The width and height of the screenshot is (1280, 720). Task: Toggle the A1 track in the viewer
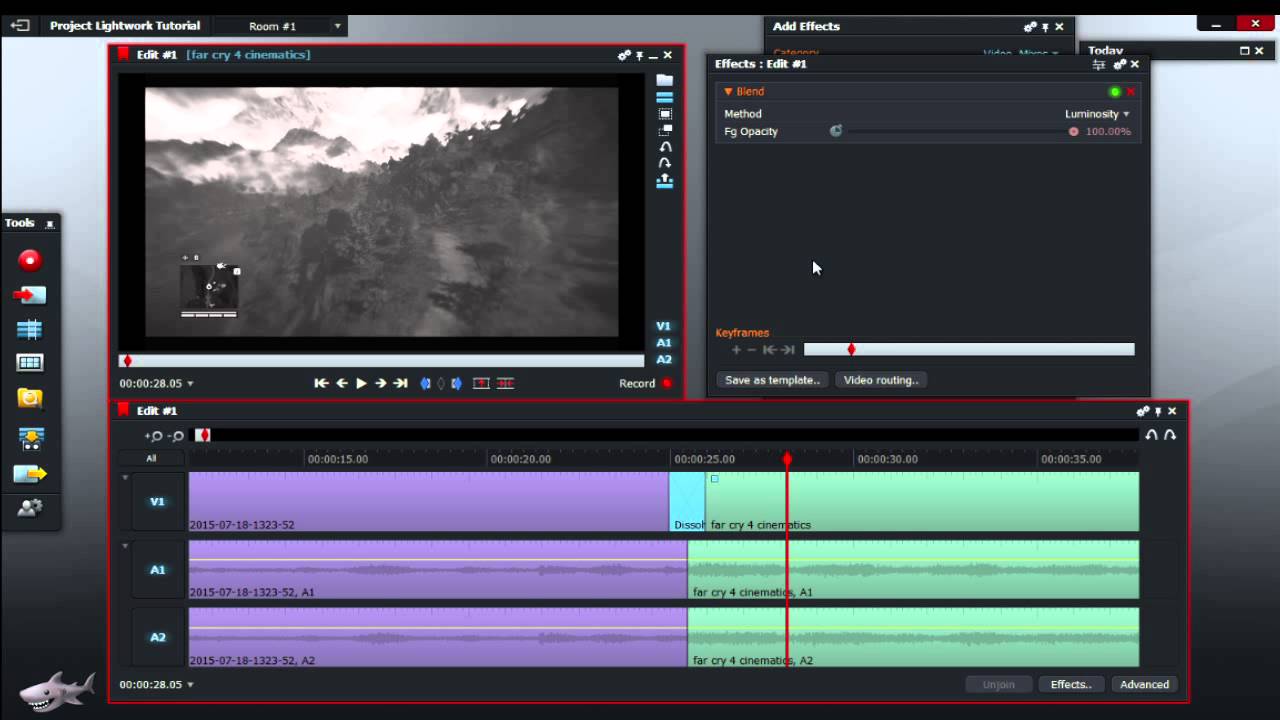pos(664,343)
